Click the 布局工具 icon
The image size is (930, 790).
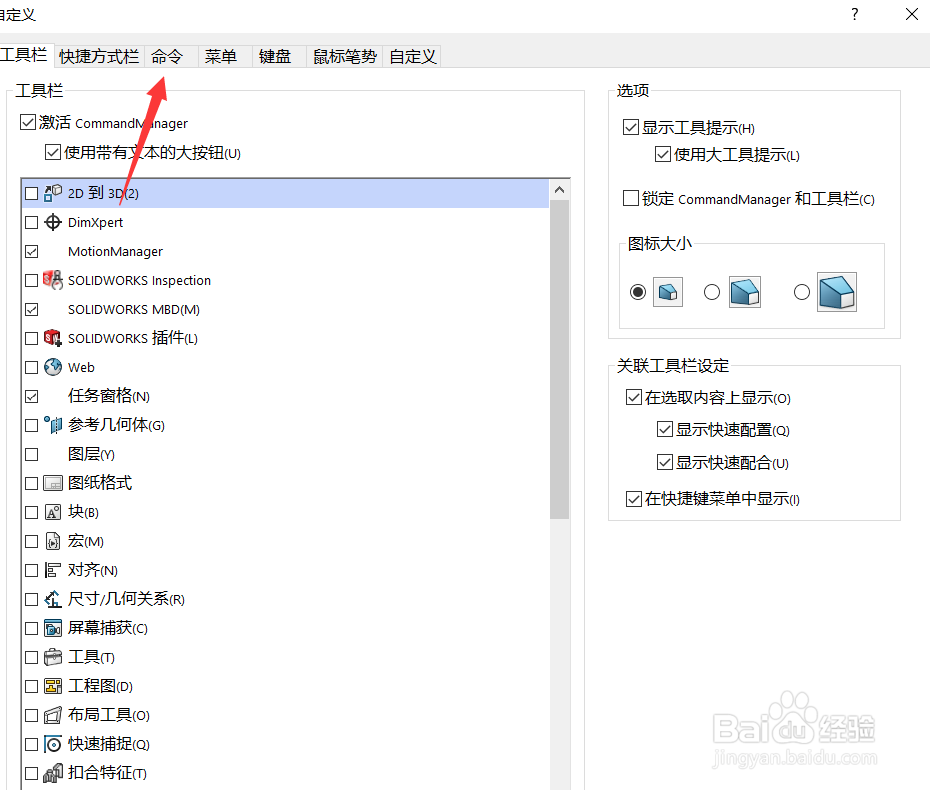coord(53,715)
